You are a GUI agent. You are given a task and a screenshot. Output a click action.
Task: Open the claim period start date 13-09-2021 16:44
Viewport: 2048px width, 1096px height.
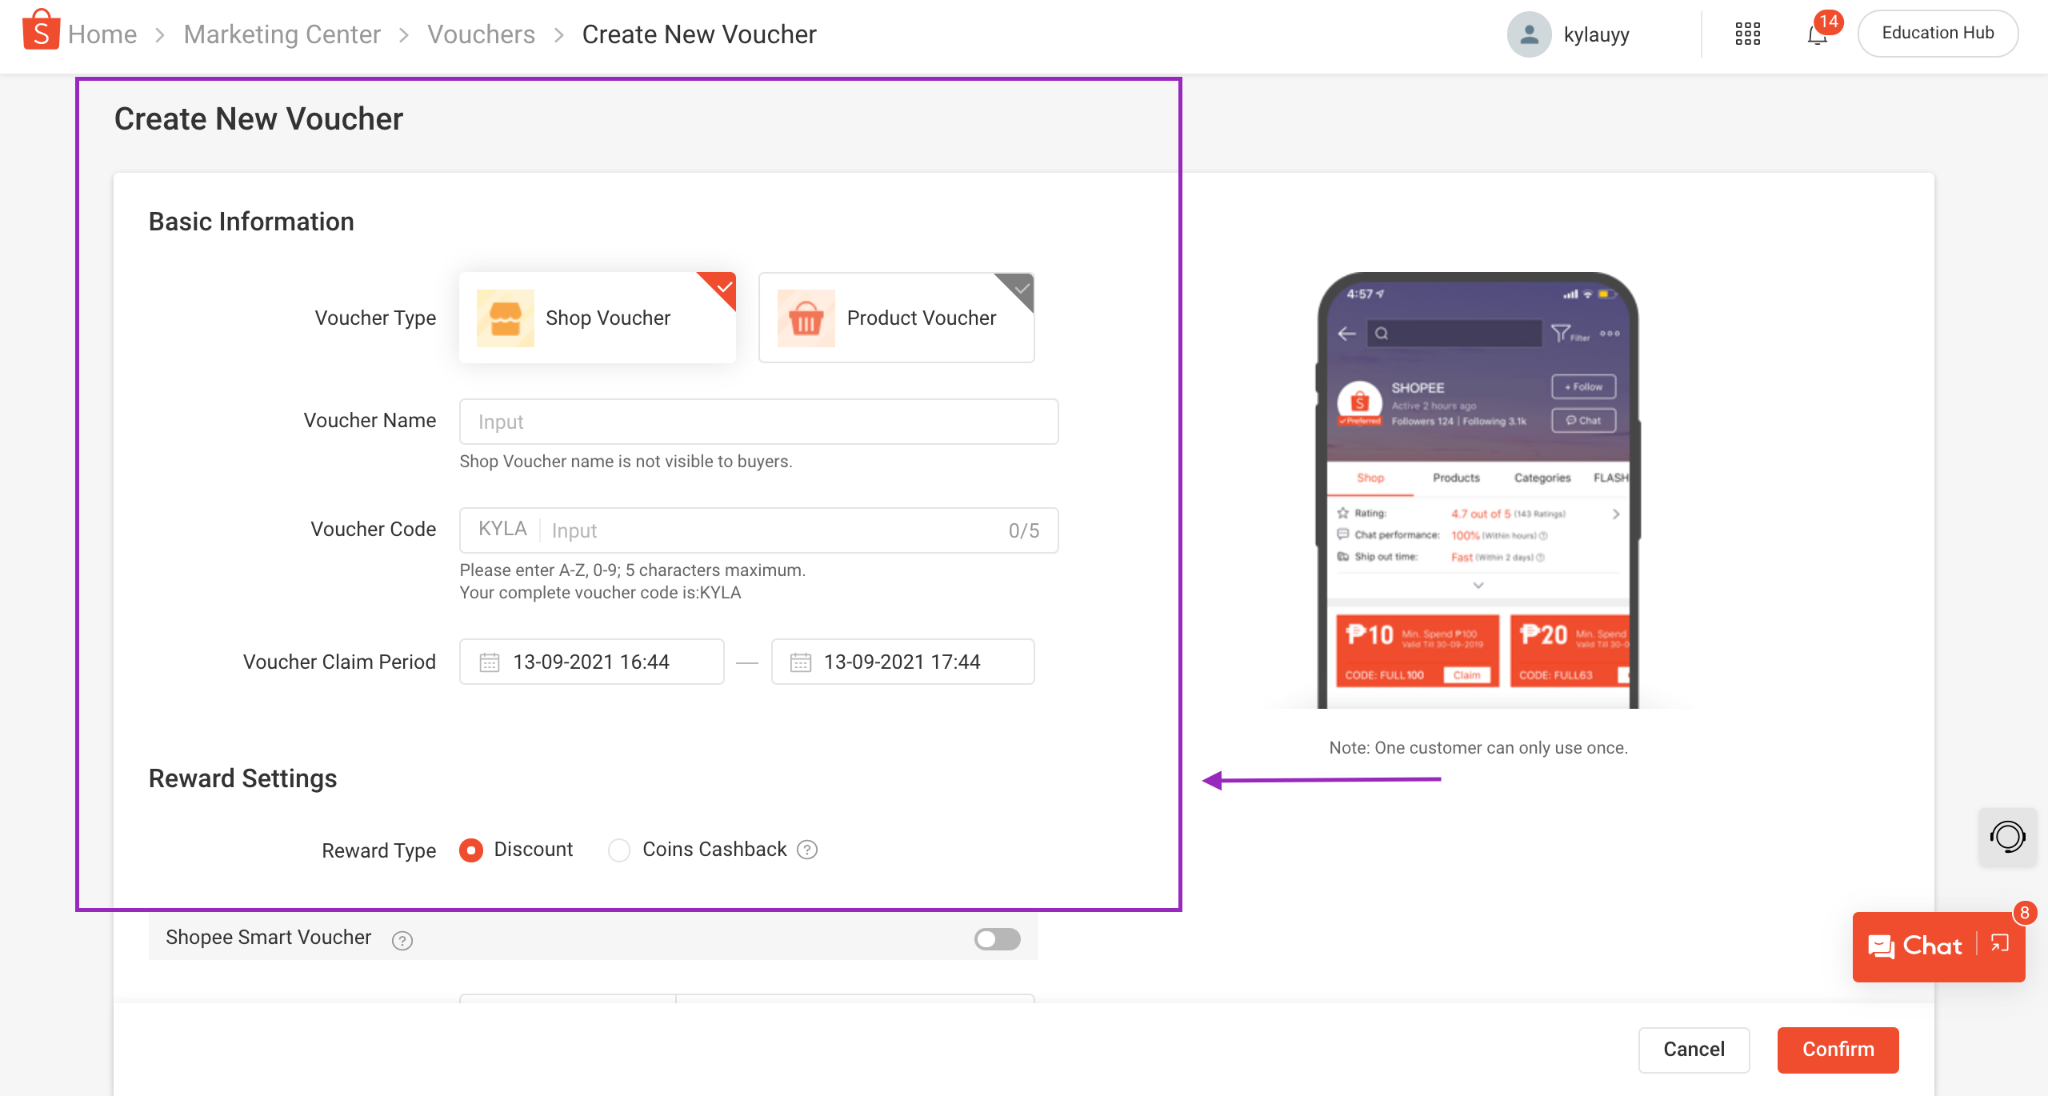[x=592, y=662]
